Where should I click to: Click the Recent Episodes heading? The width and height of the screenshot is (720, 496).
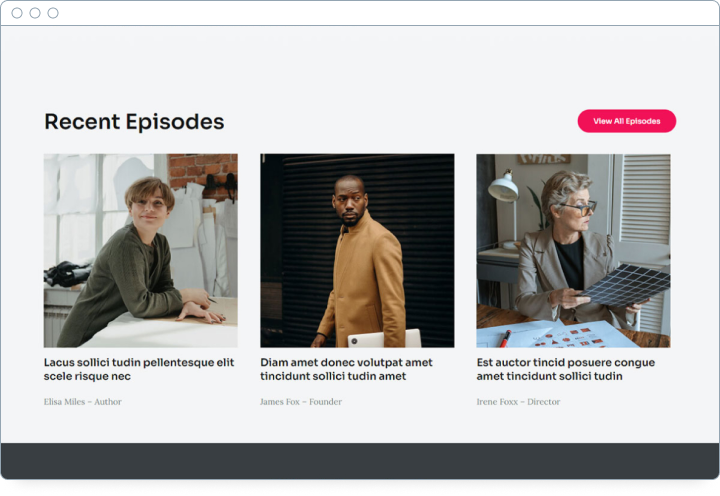[134, 122]
